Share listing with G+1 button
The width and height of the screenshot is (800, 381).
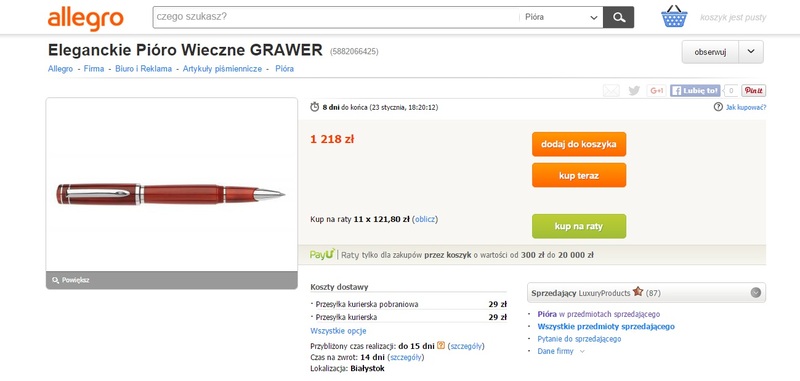656,91
